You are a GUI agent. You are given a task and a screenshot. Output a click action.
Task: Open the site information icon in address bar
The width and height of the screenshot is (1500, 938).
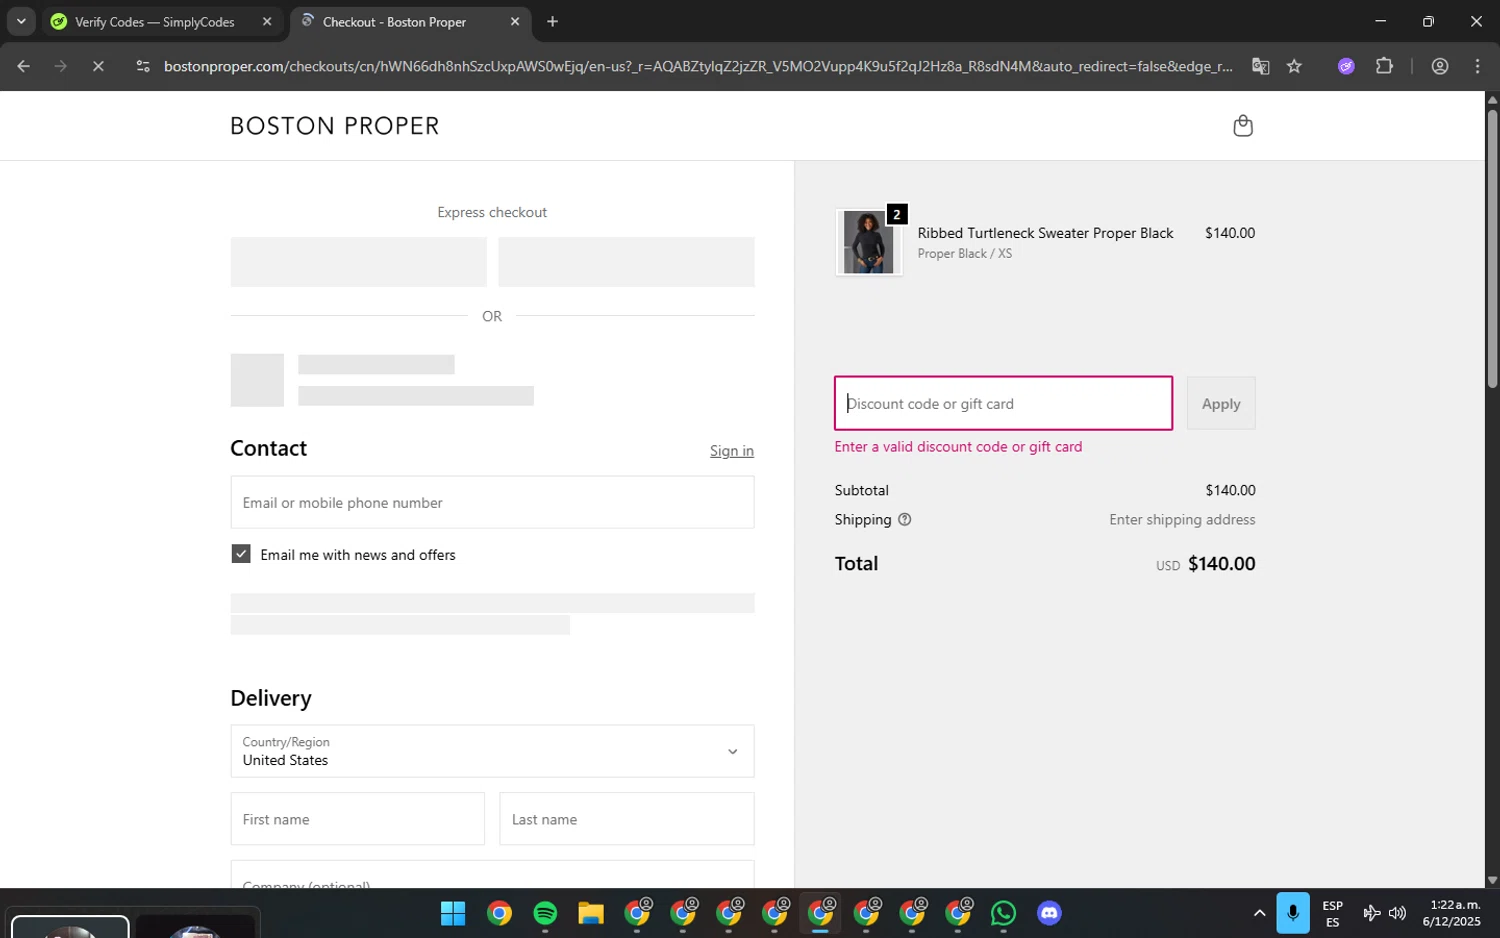143,66
